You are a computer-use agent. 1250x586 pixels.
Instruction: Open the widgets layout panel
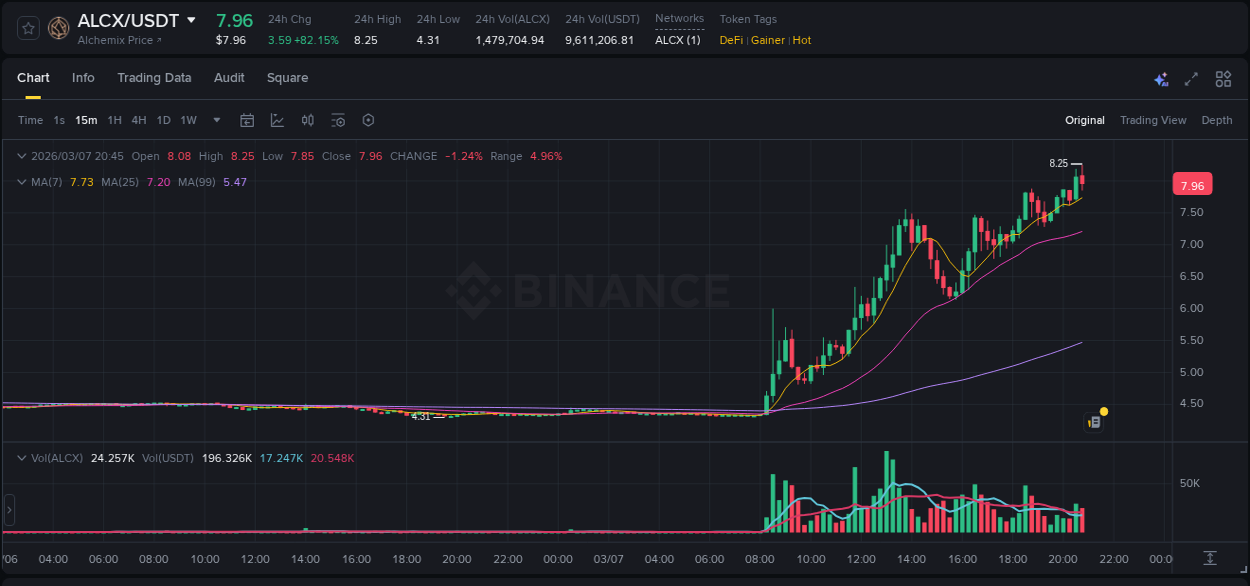tap(1221, 79)
